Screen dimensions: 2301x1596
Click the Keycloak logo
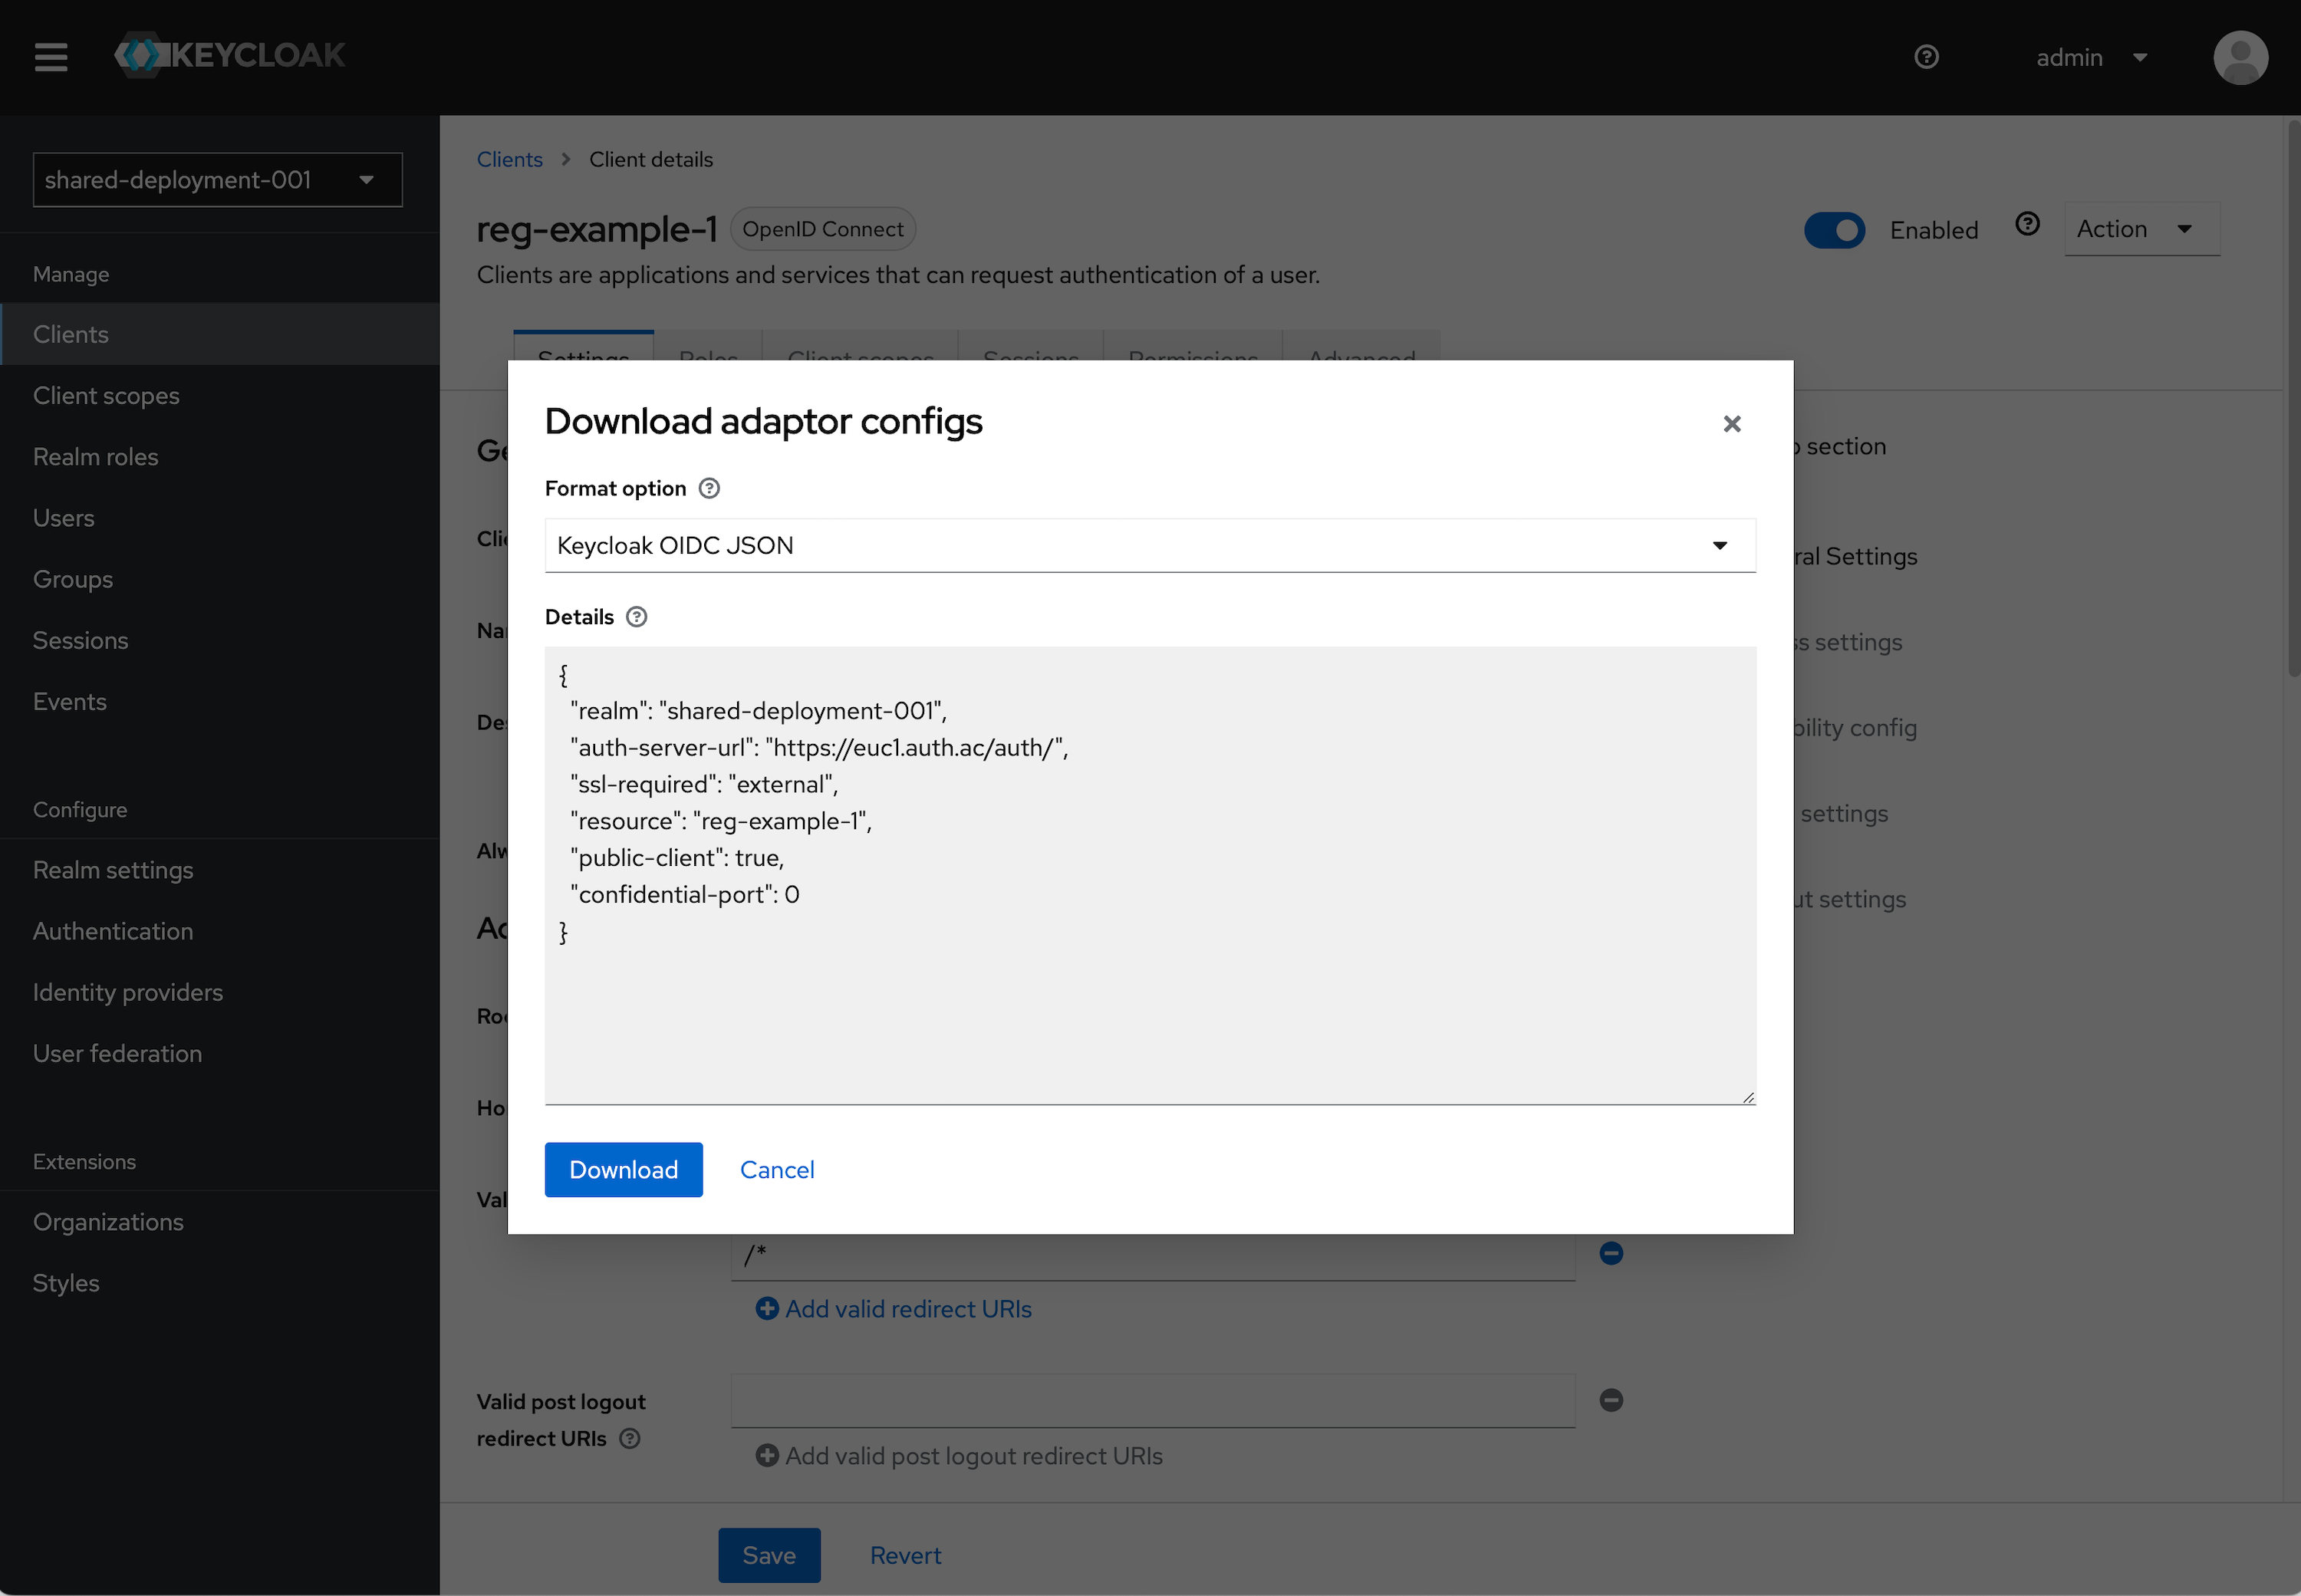tap(229, 55)
